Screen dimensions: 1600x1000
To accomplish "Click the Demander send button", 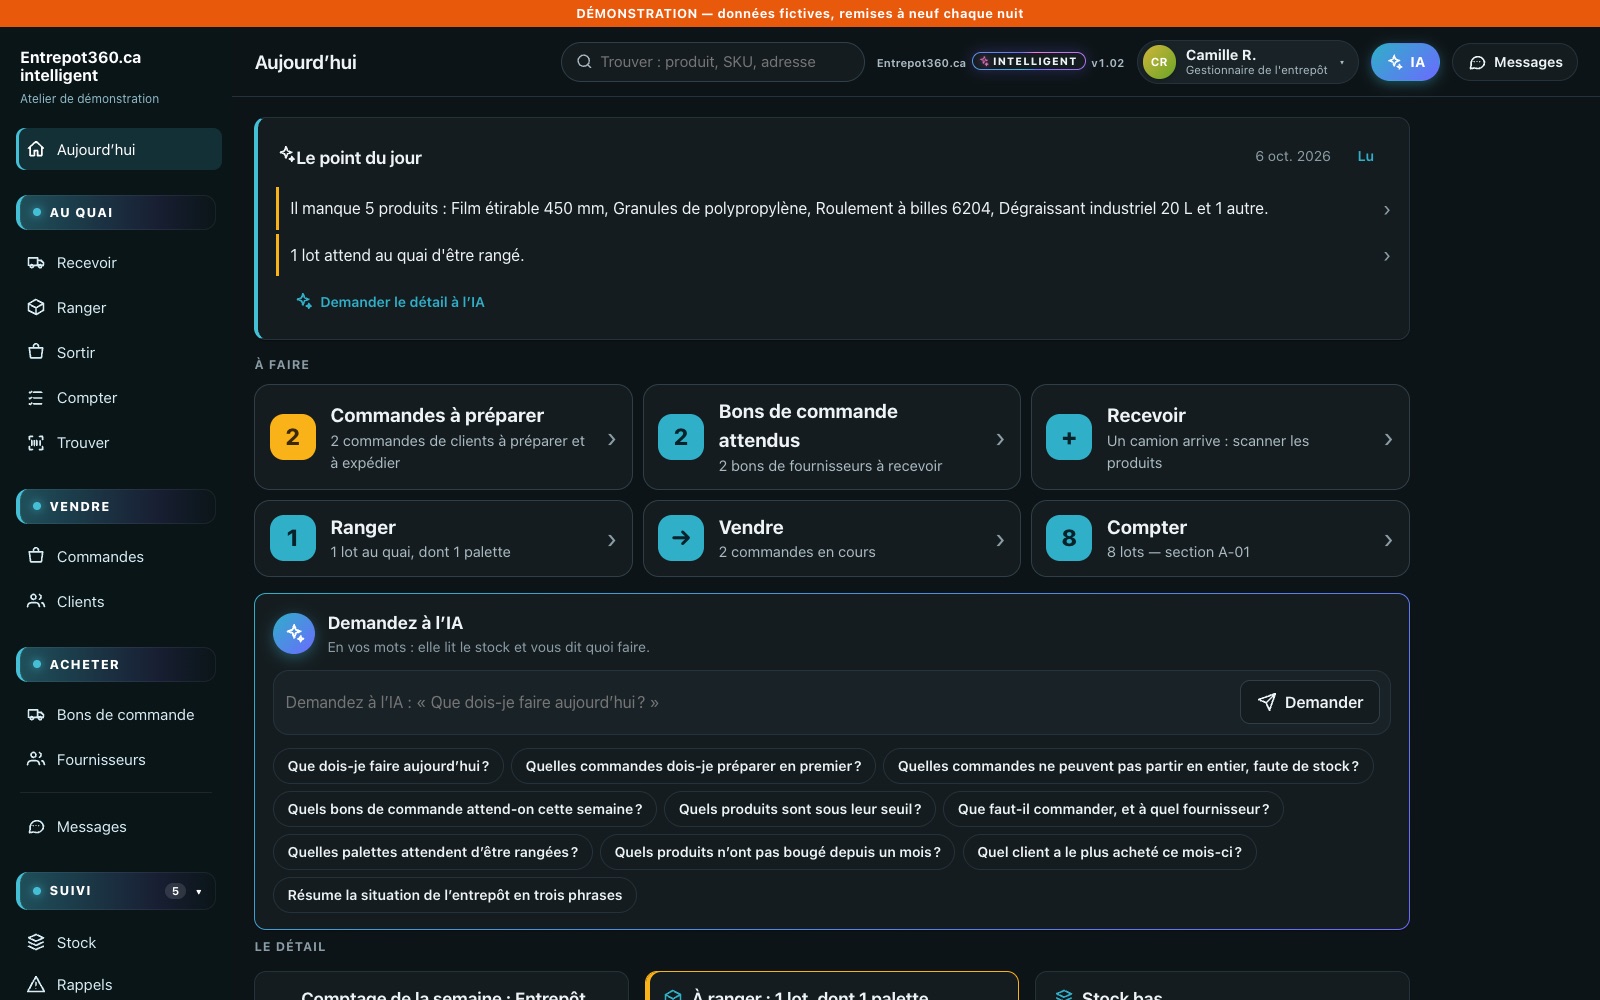I will [1310, 702].
